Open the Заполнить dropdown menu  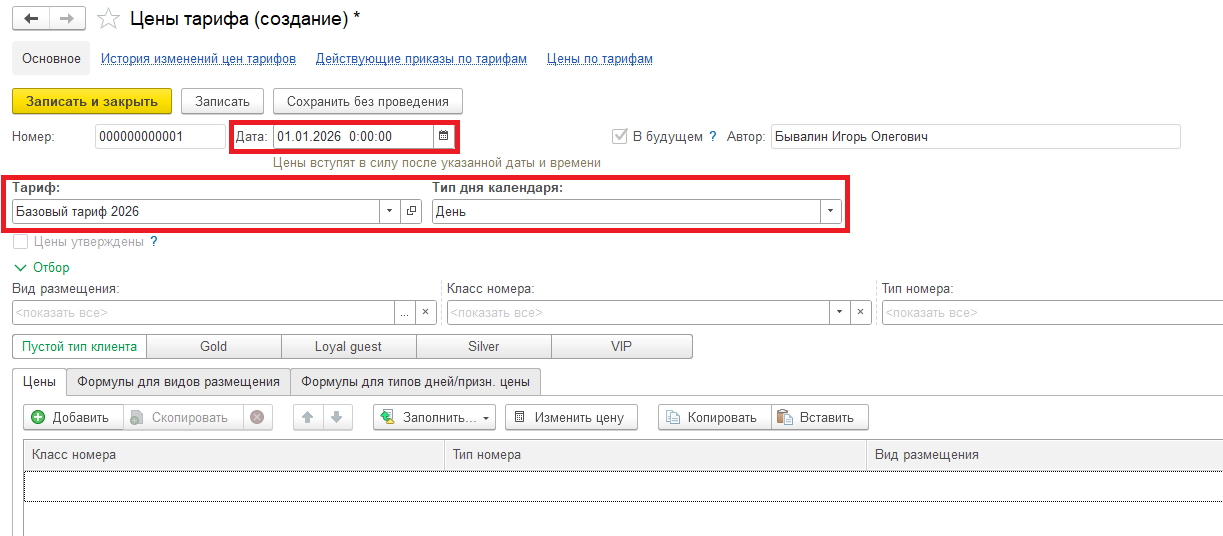435,417
